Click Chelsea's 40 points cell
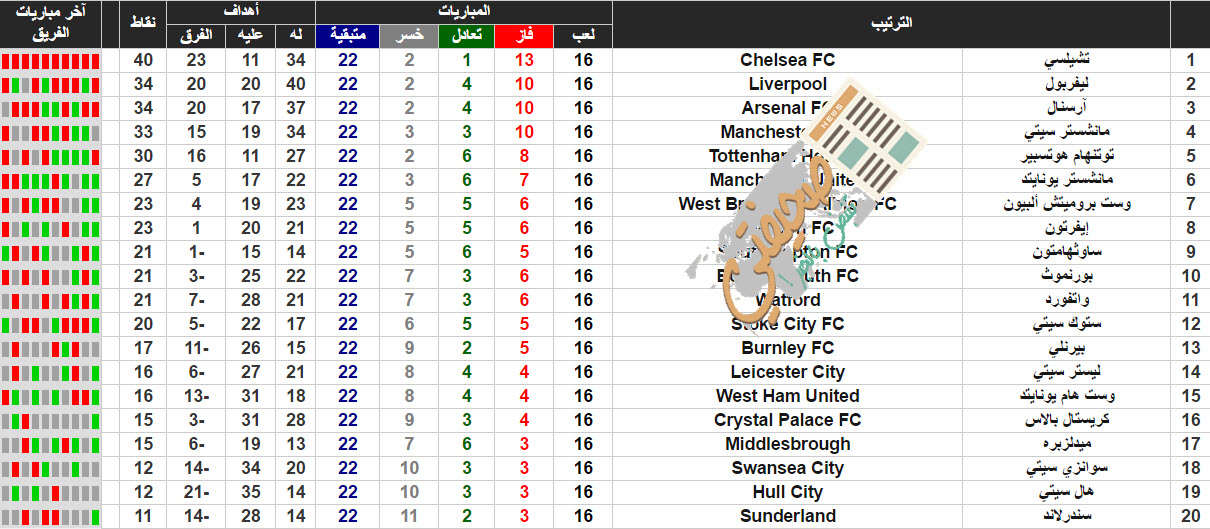Image resolution: width=1210 pixels, height=529 pixels. 142,60
